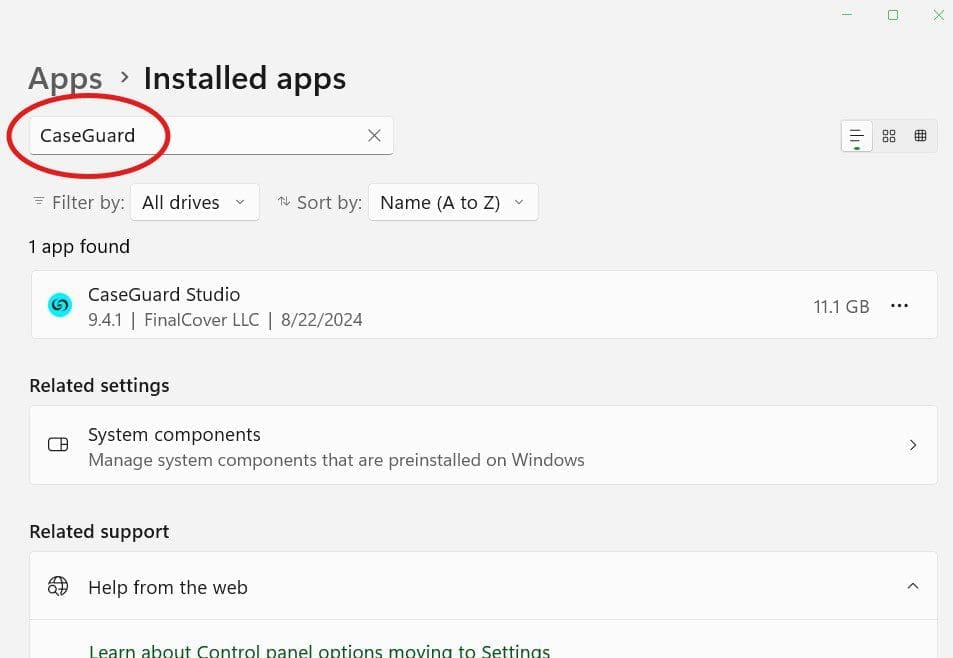Viewport: 953px width, 658px height.
Task: Select the CaseGuard Studio app name
Action: pos(164,295)
